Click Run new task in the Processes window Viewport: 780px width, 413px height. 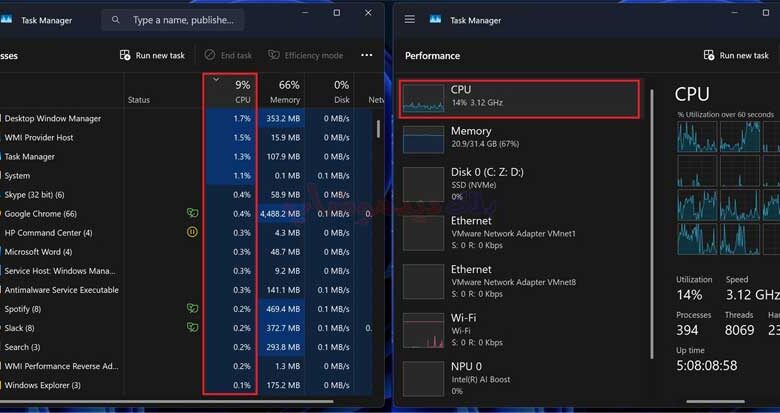pos(152,55)
